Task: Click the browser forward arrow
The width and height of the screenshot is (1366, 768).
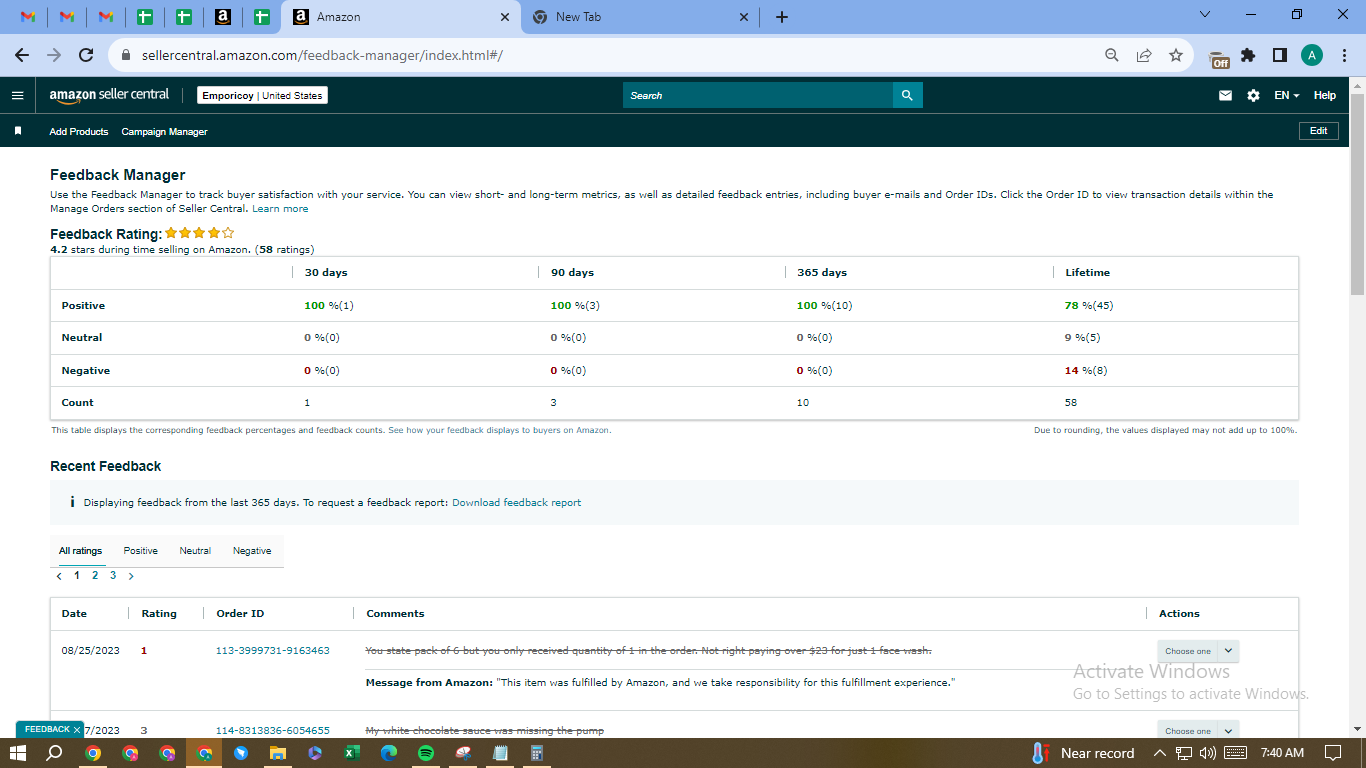Action: pyautogui.click(x=54, y=55)
